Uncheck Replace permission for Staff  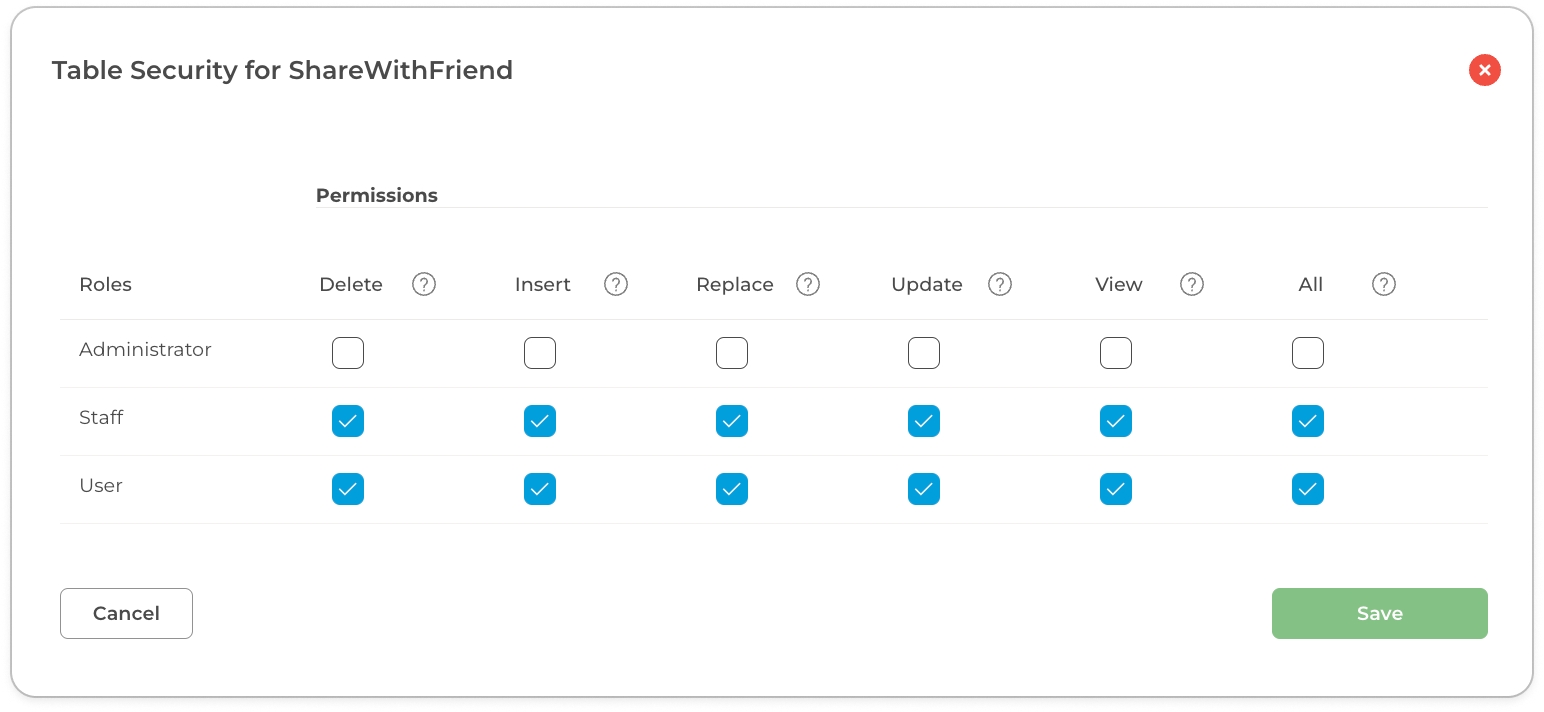point(732,421)
